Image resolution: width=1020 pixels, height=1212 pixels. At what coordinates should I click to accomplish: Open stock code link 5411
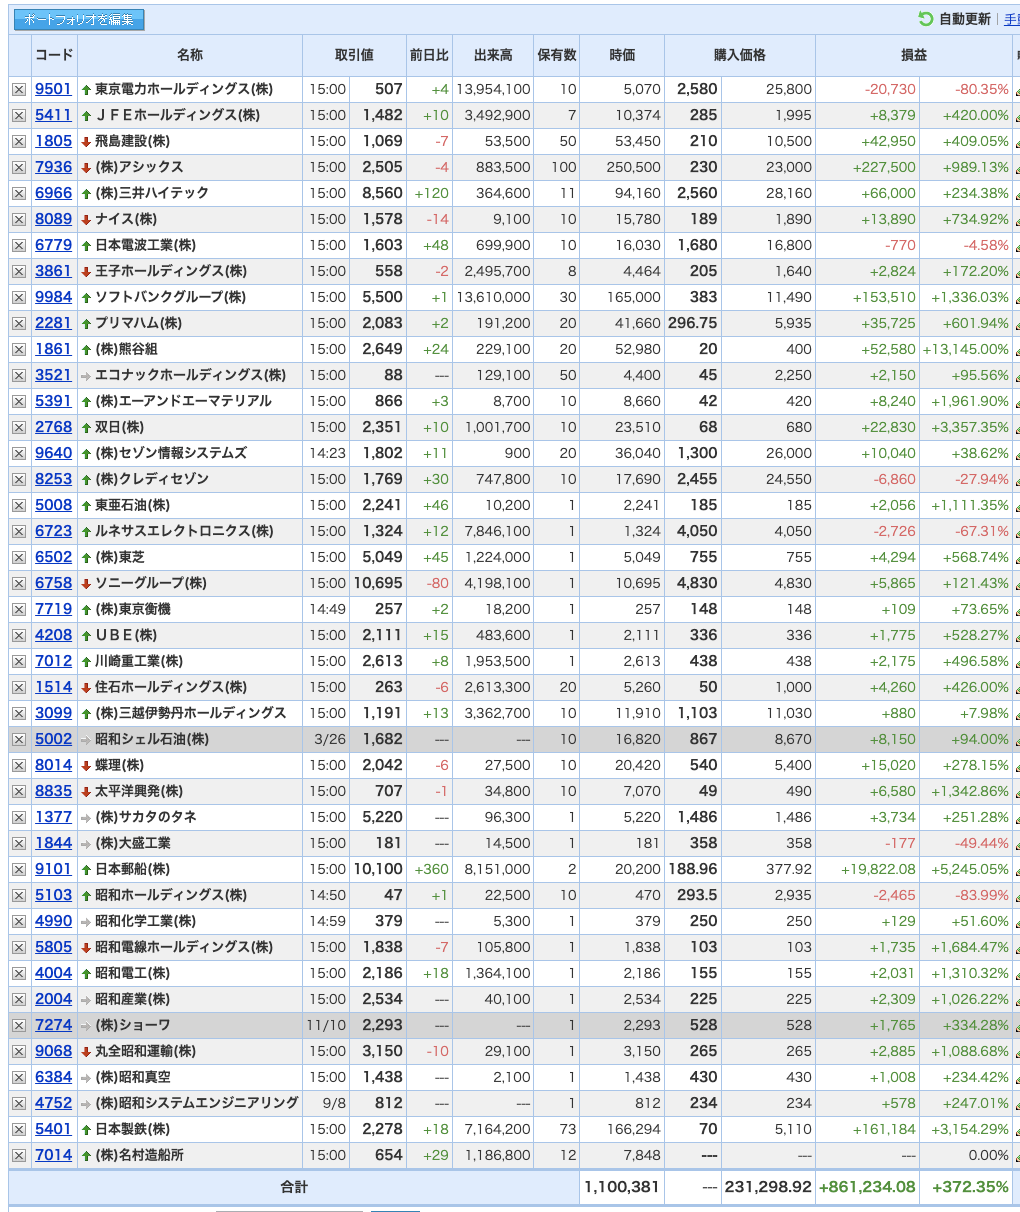coord(54,115)
